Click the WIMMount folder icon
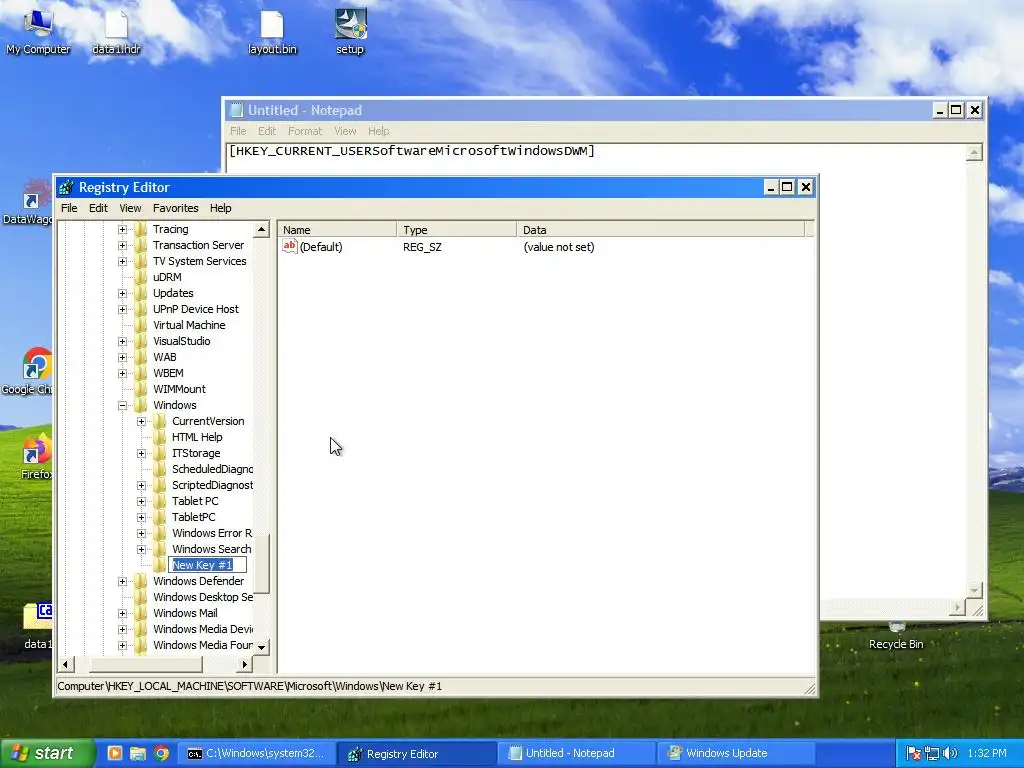Screen dimensions: 1024x768 (141, 389)
